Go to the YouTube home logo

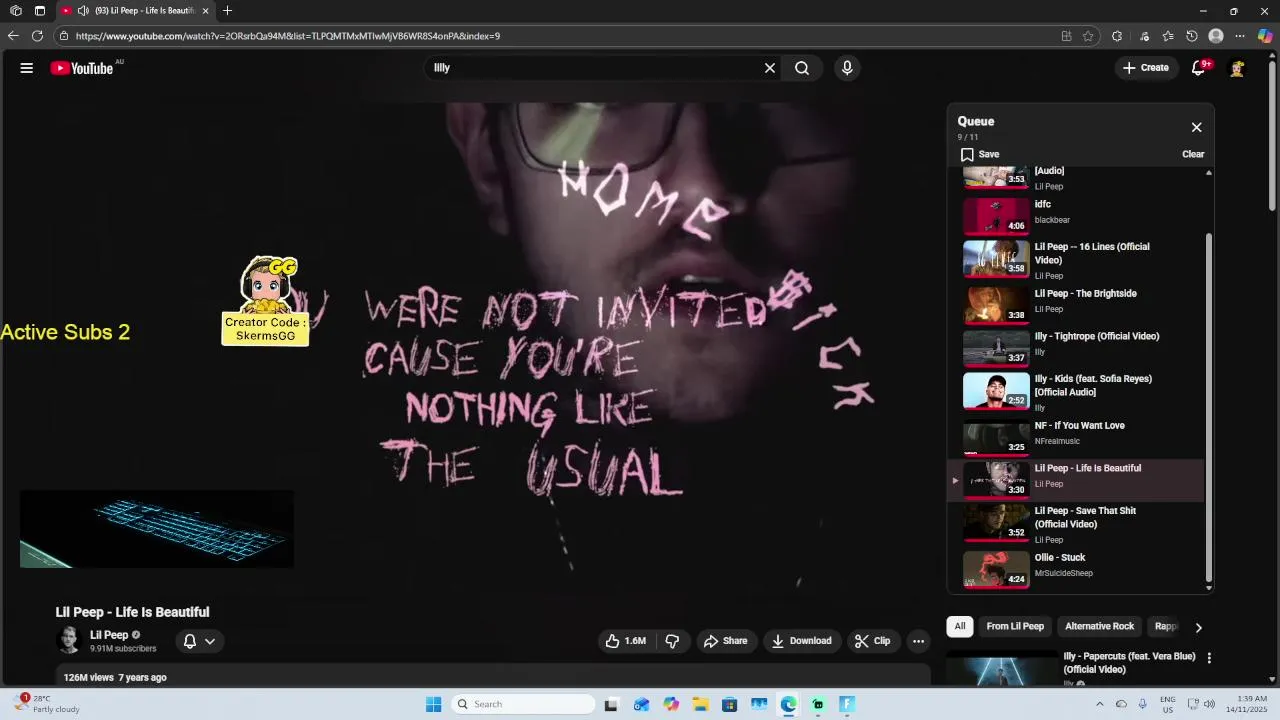(x=82, y=68)
